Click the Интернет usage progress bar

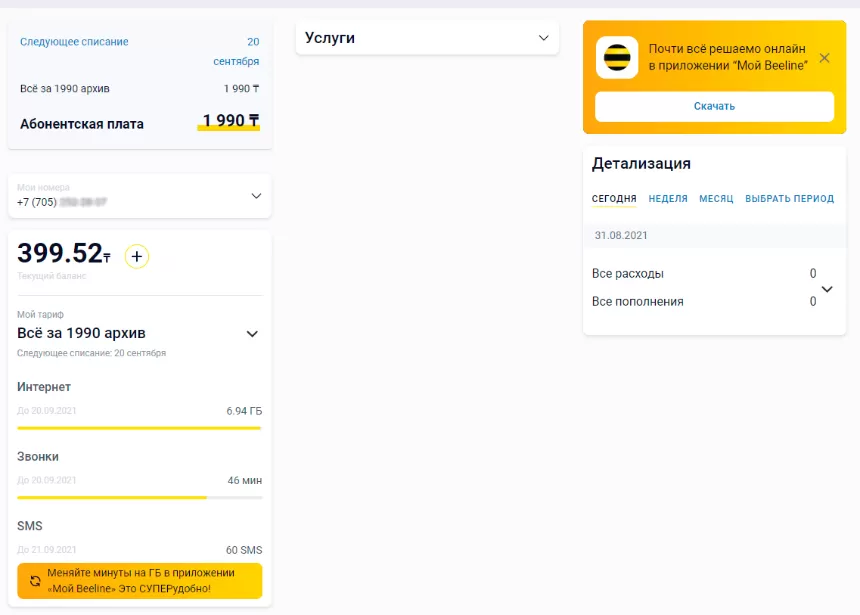pos(139,428)
